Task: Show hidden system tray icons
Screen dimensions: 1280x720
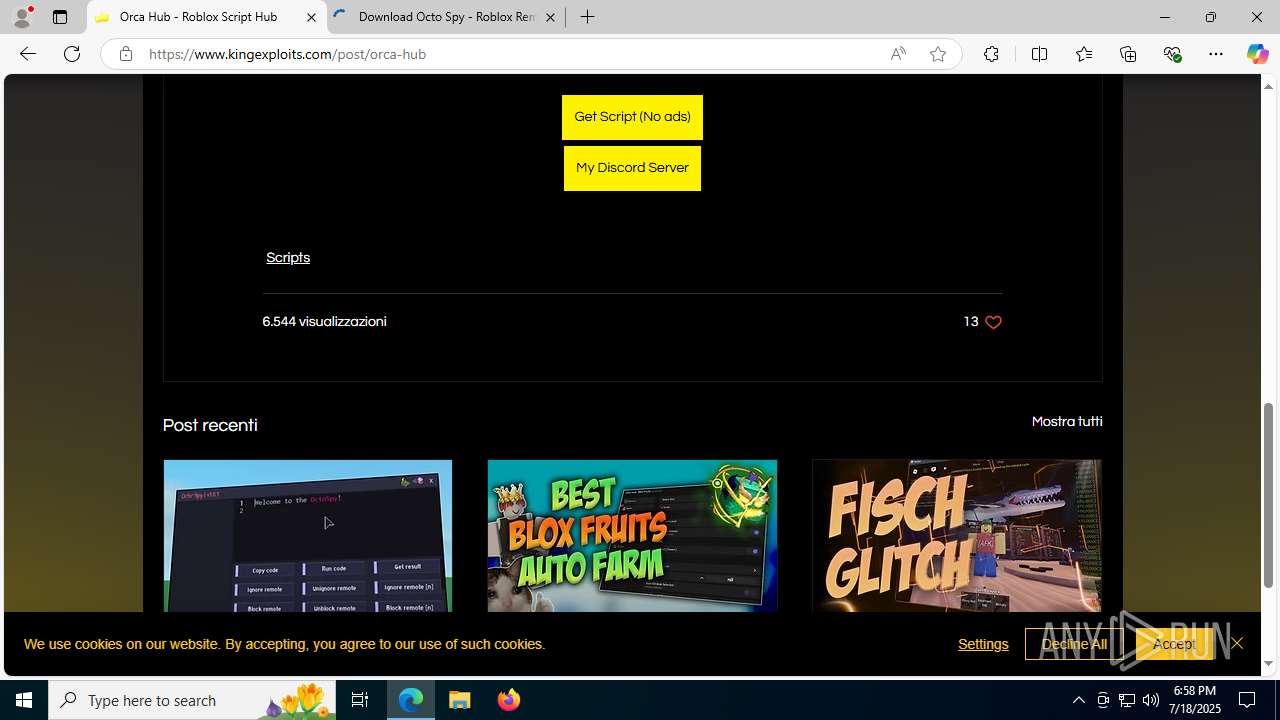Action: [1078, 700]
